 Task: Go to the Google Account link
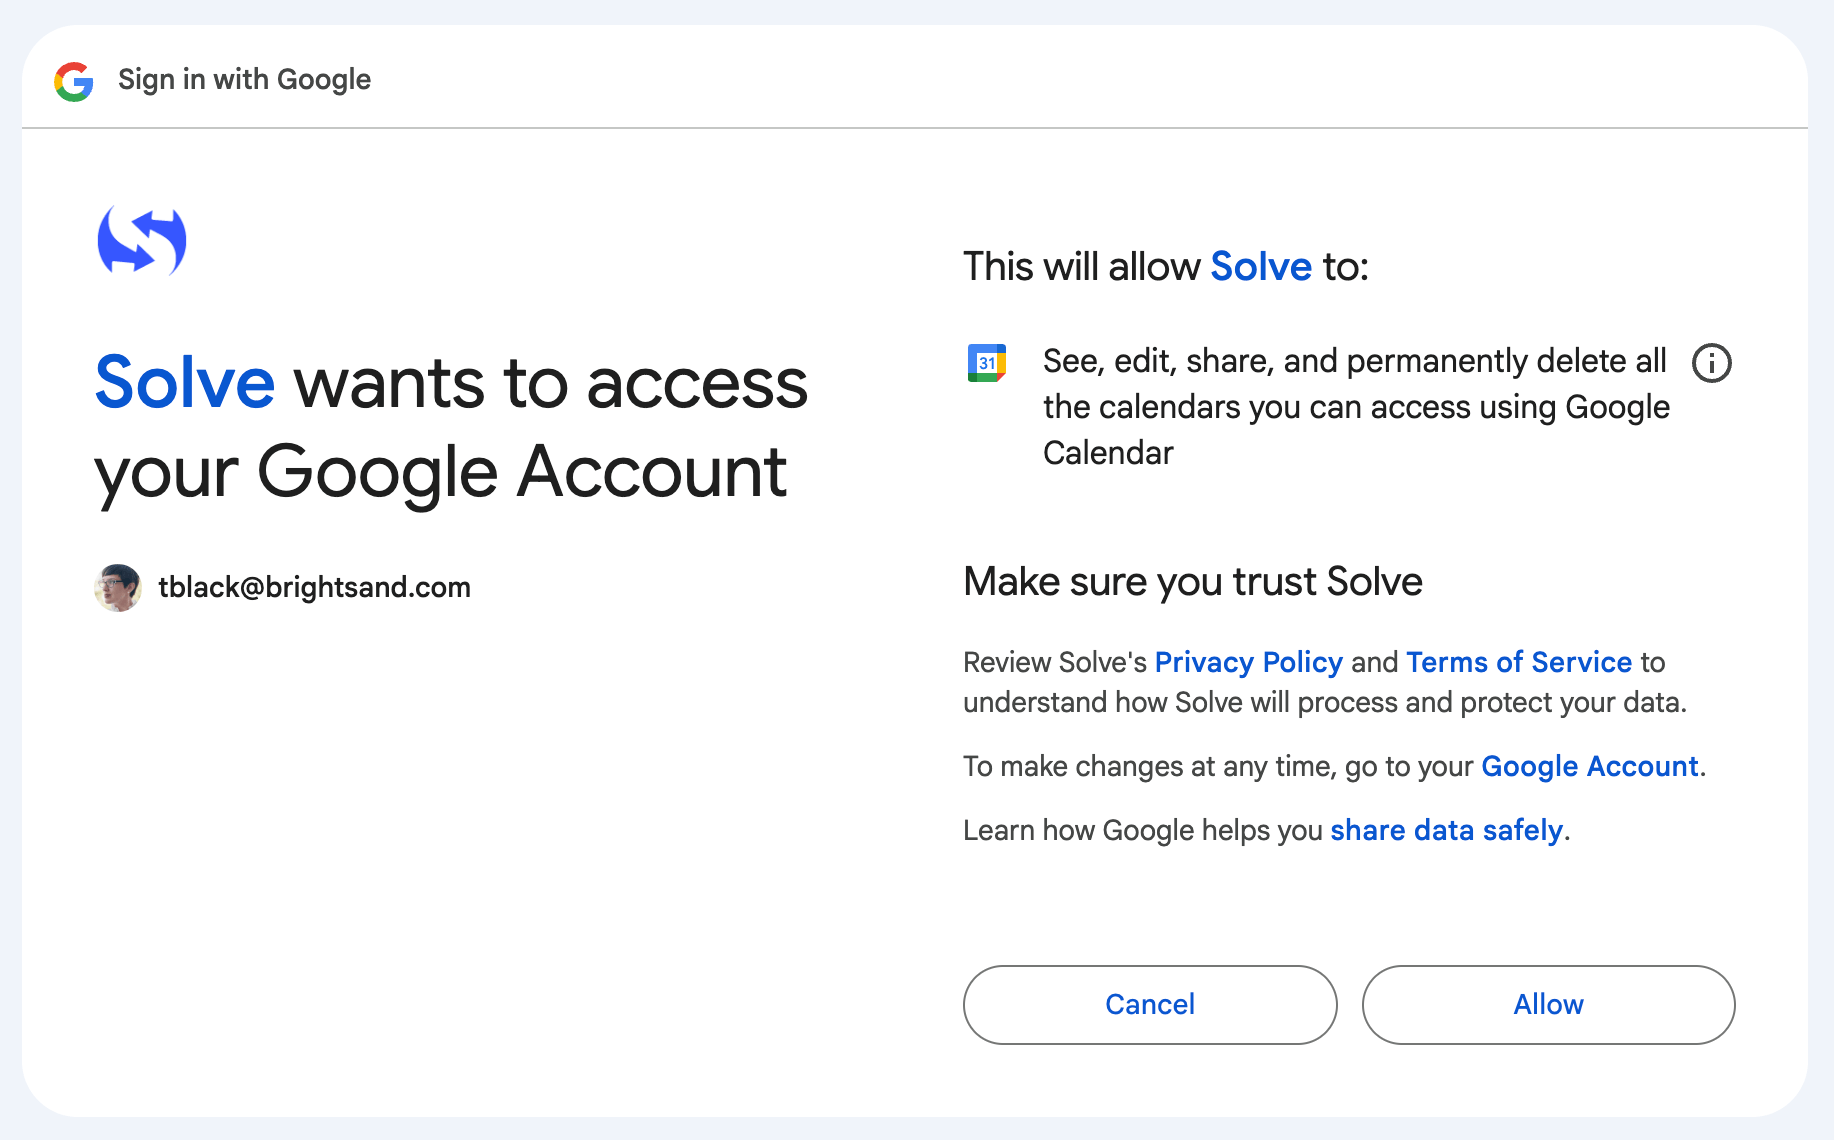click(1589, 766)
